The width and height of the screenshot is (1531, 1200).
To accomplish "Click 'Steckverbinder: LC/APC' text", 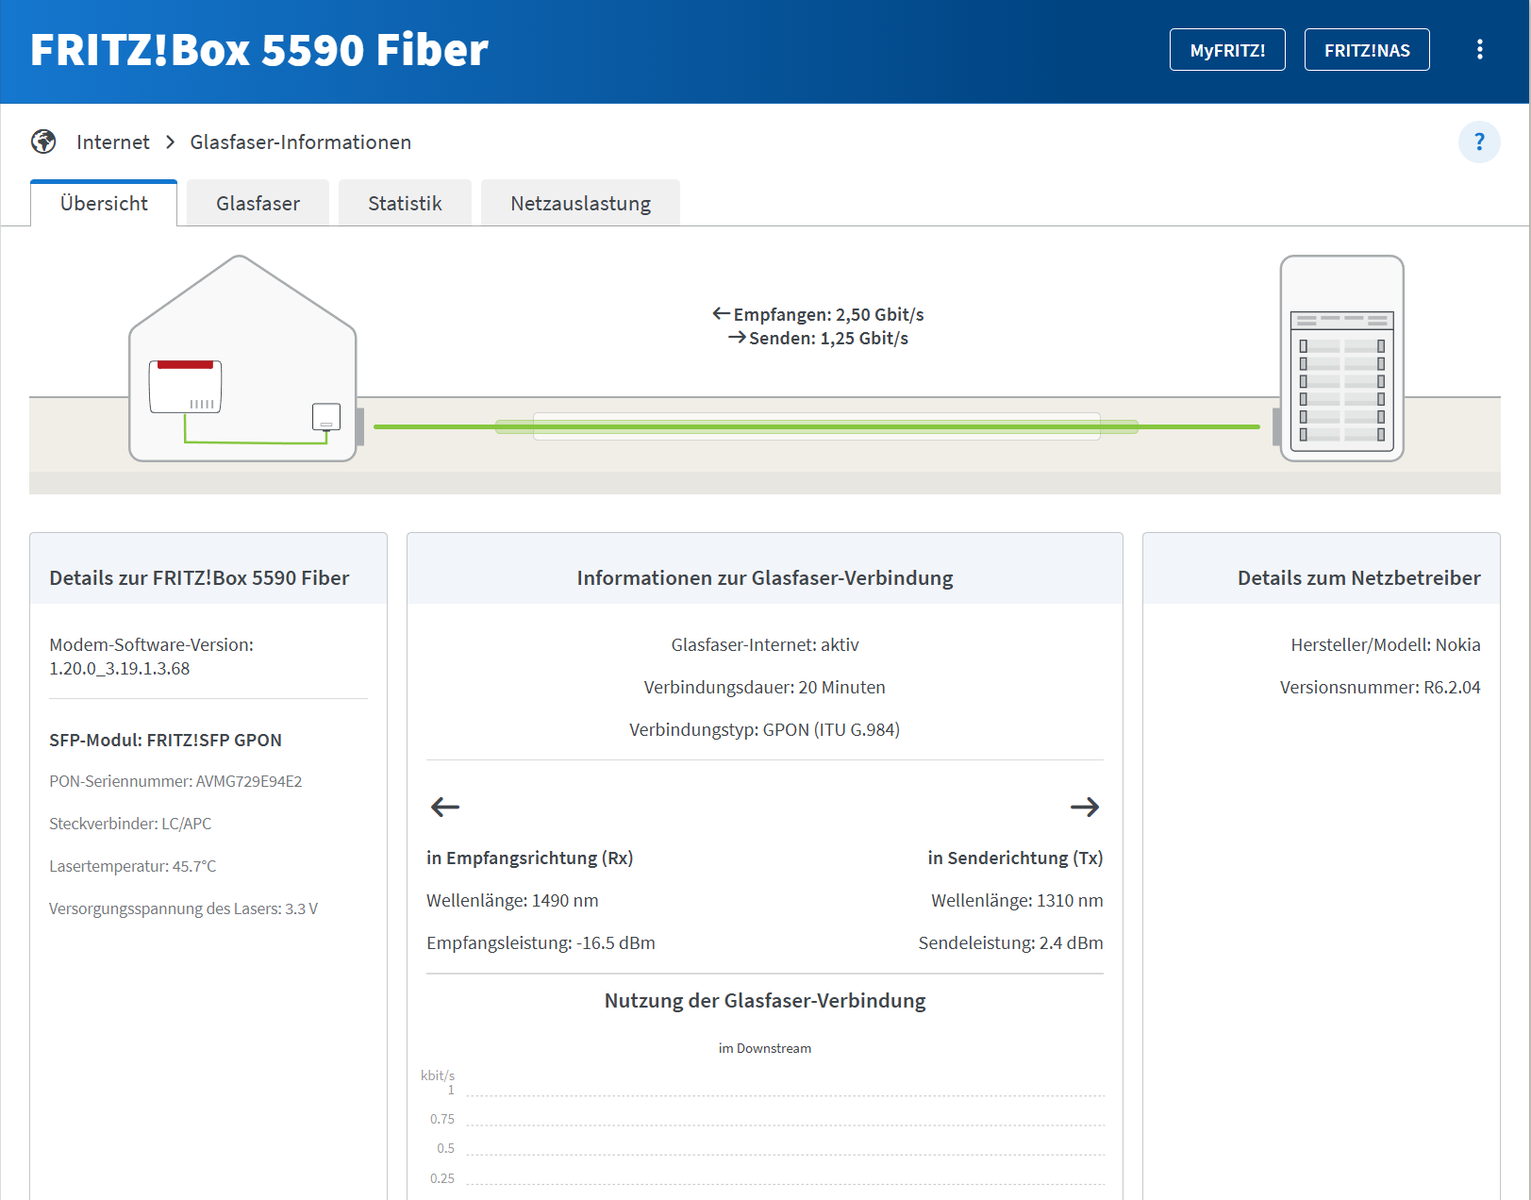I will coord(130,824).
